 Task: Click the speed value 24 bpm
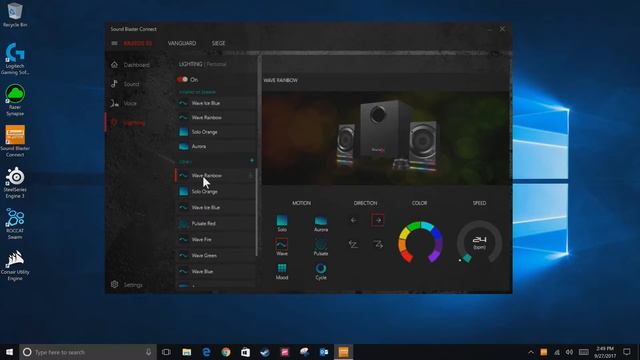click(x=479, y=242)
